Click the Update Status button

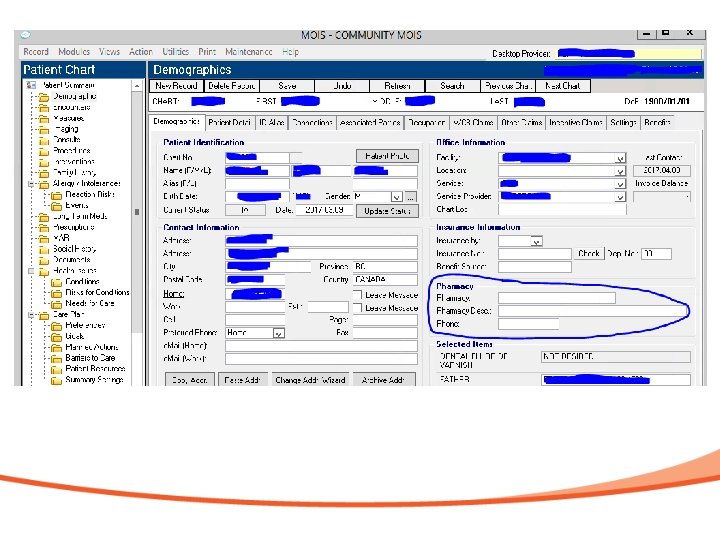pos(387,211)
